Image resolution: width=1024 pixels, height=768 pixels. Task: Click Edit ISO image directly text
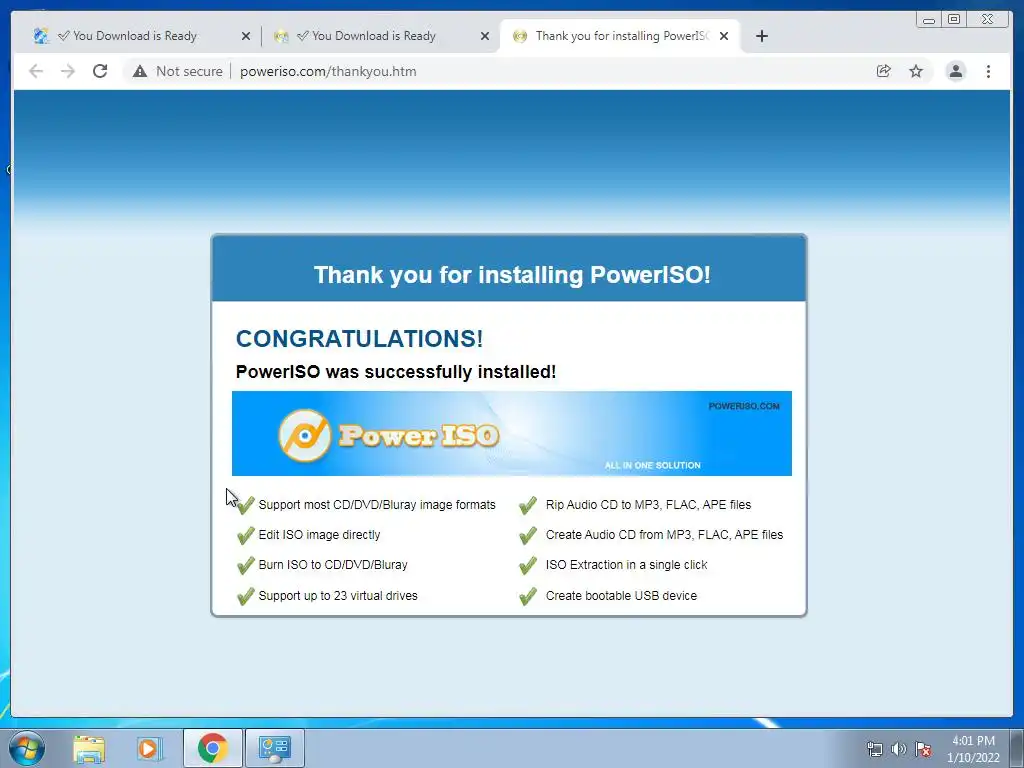319,534
